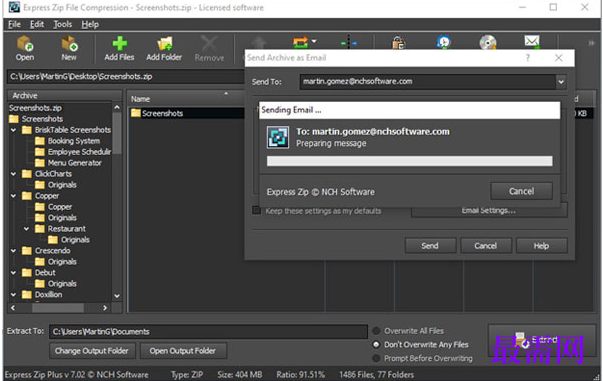Click the Archive panel header

coord(65,95)
